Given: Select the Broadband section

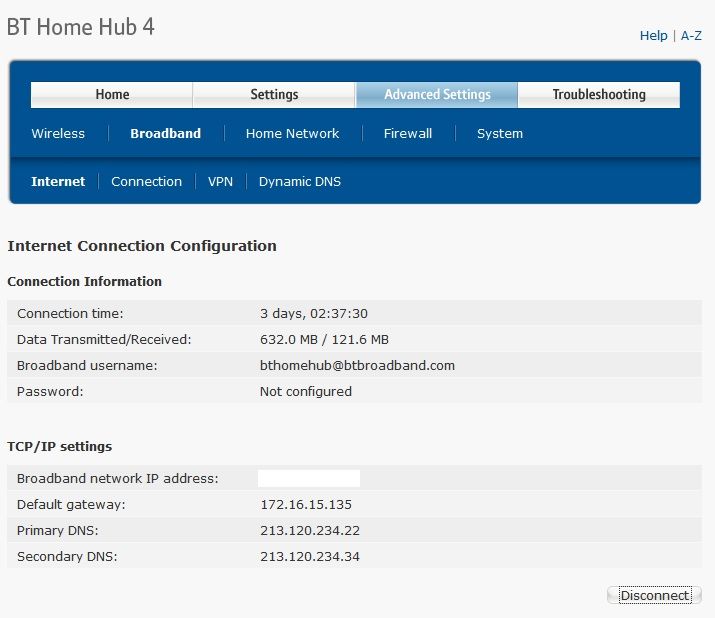Looking at the screenshot, I should tap(166, 134).
